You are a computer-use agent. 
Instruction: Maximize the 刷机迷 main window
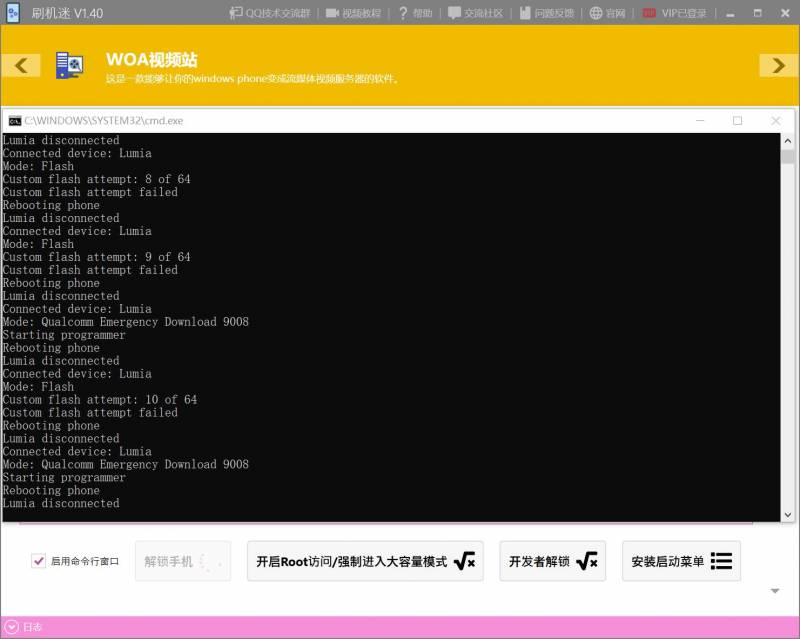tap(758, 13)
